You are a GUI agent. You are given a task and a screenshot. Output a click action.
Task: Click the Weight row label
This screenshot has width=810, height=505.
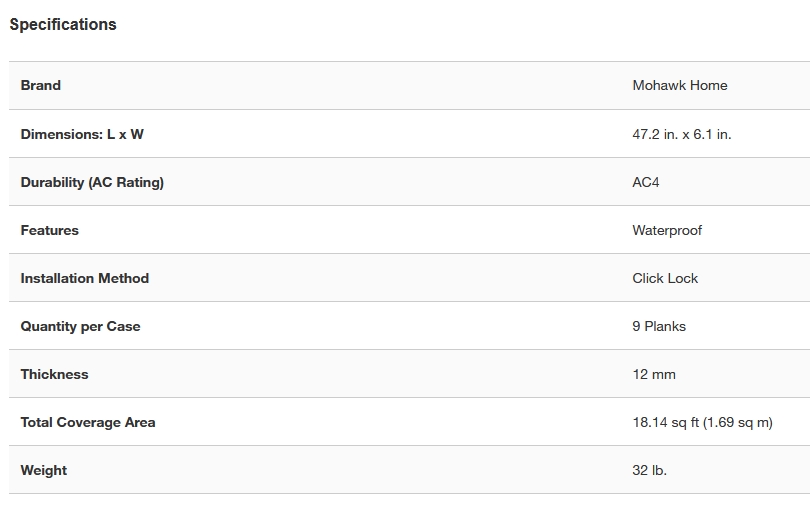click(x=44, y=470)
